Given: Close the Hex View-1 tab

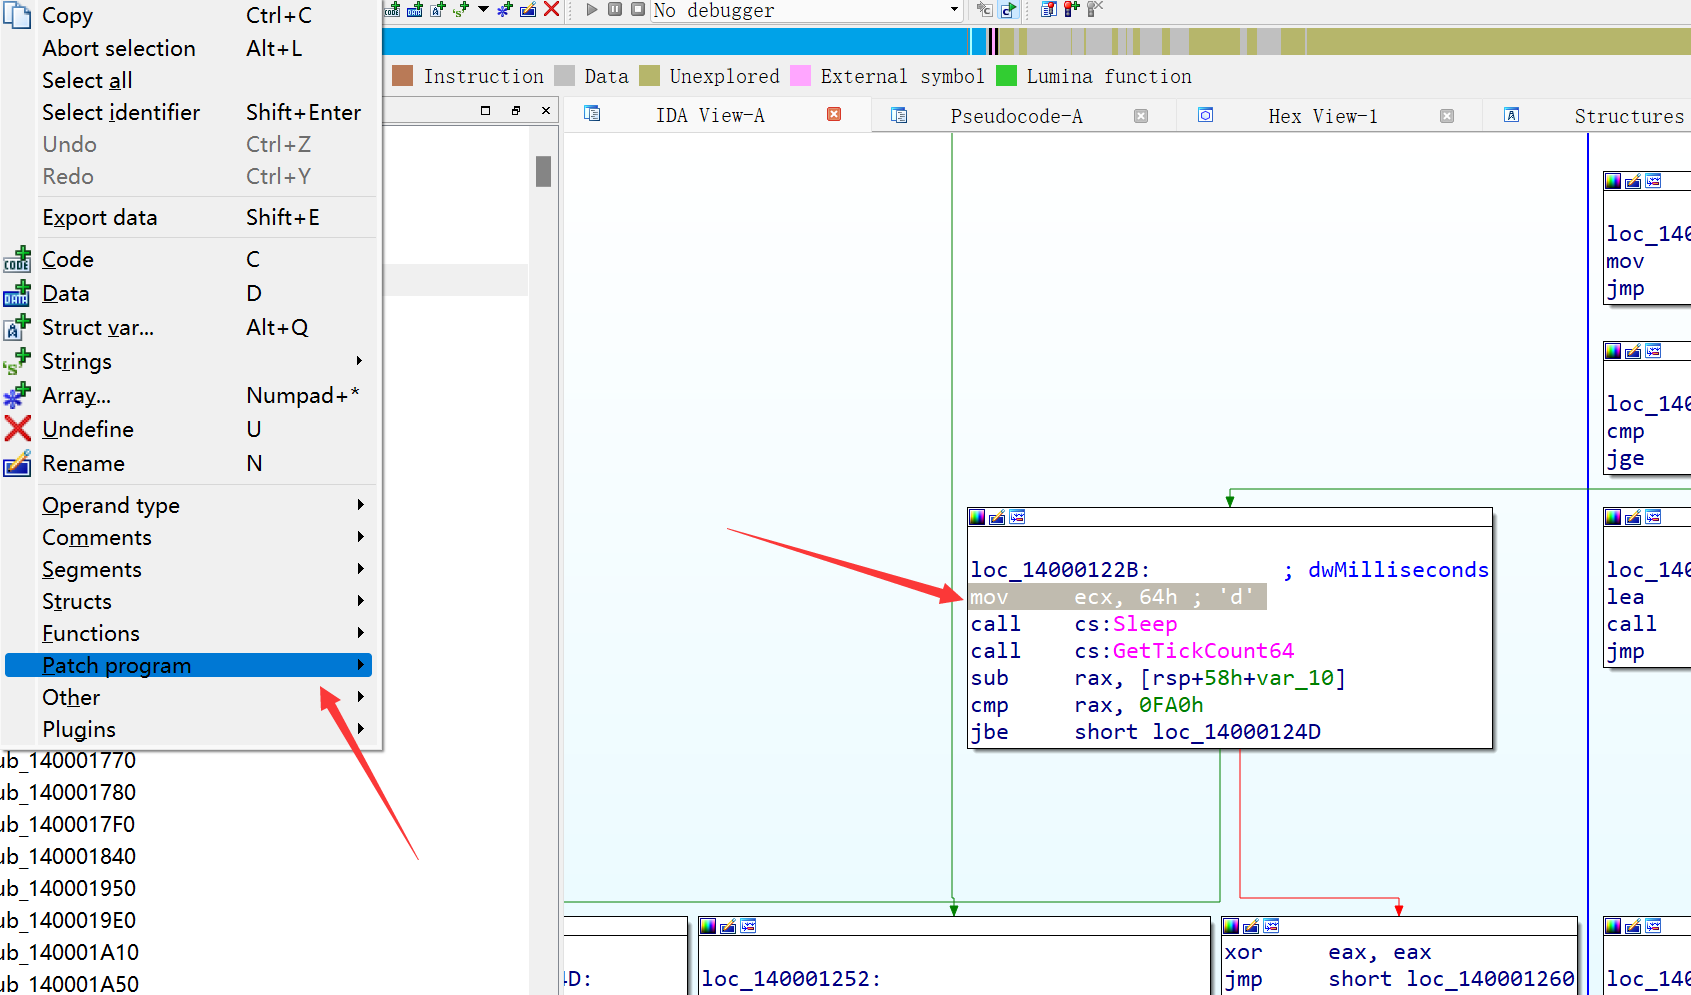Looking at the screenshot, I should tap(1447, 116).
